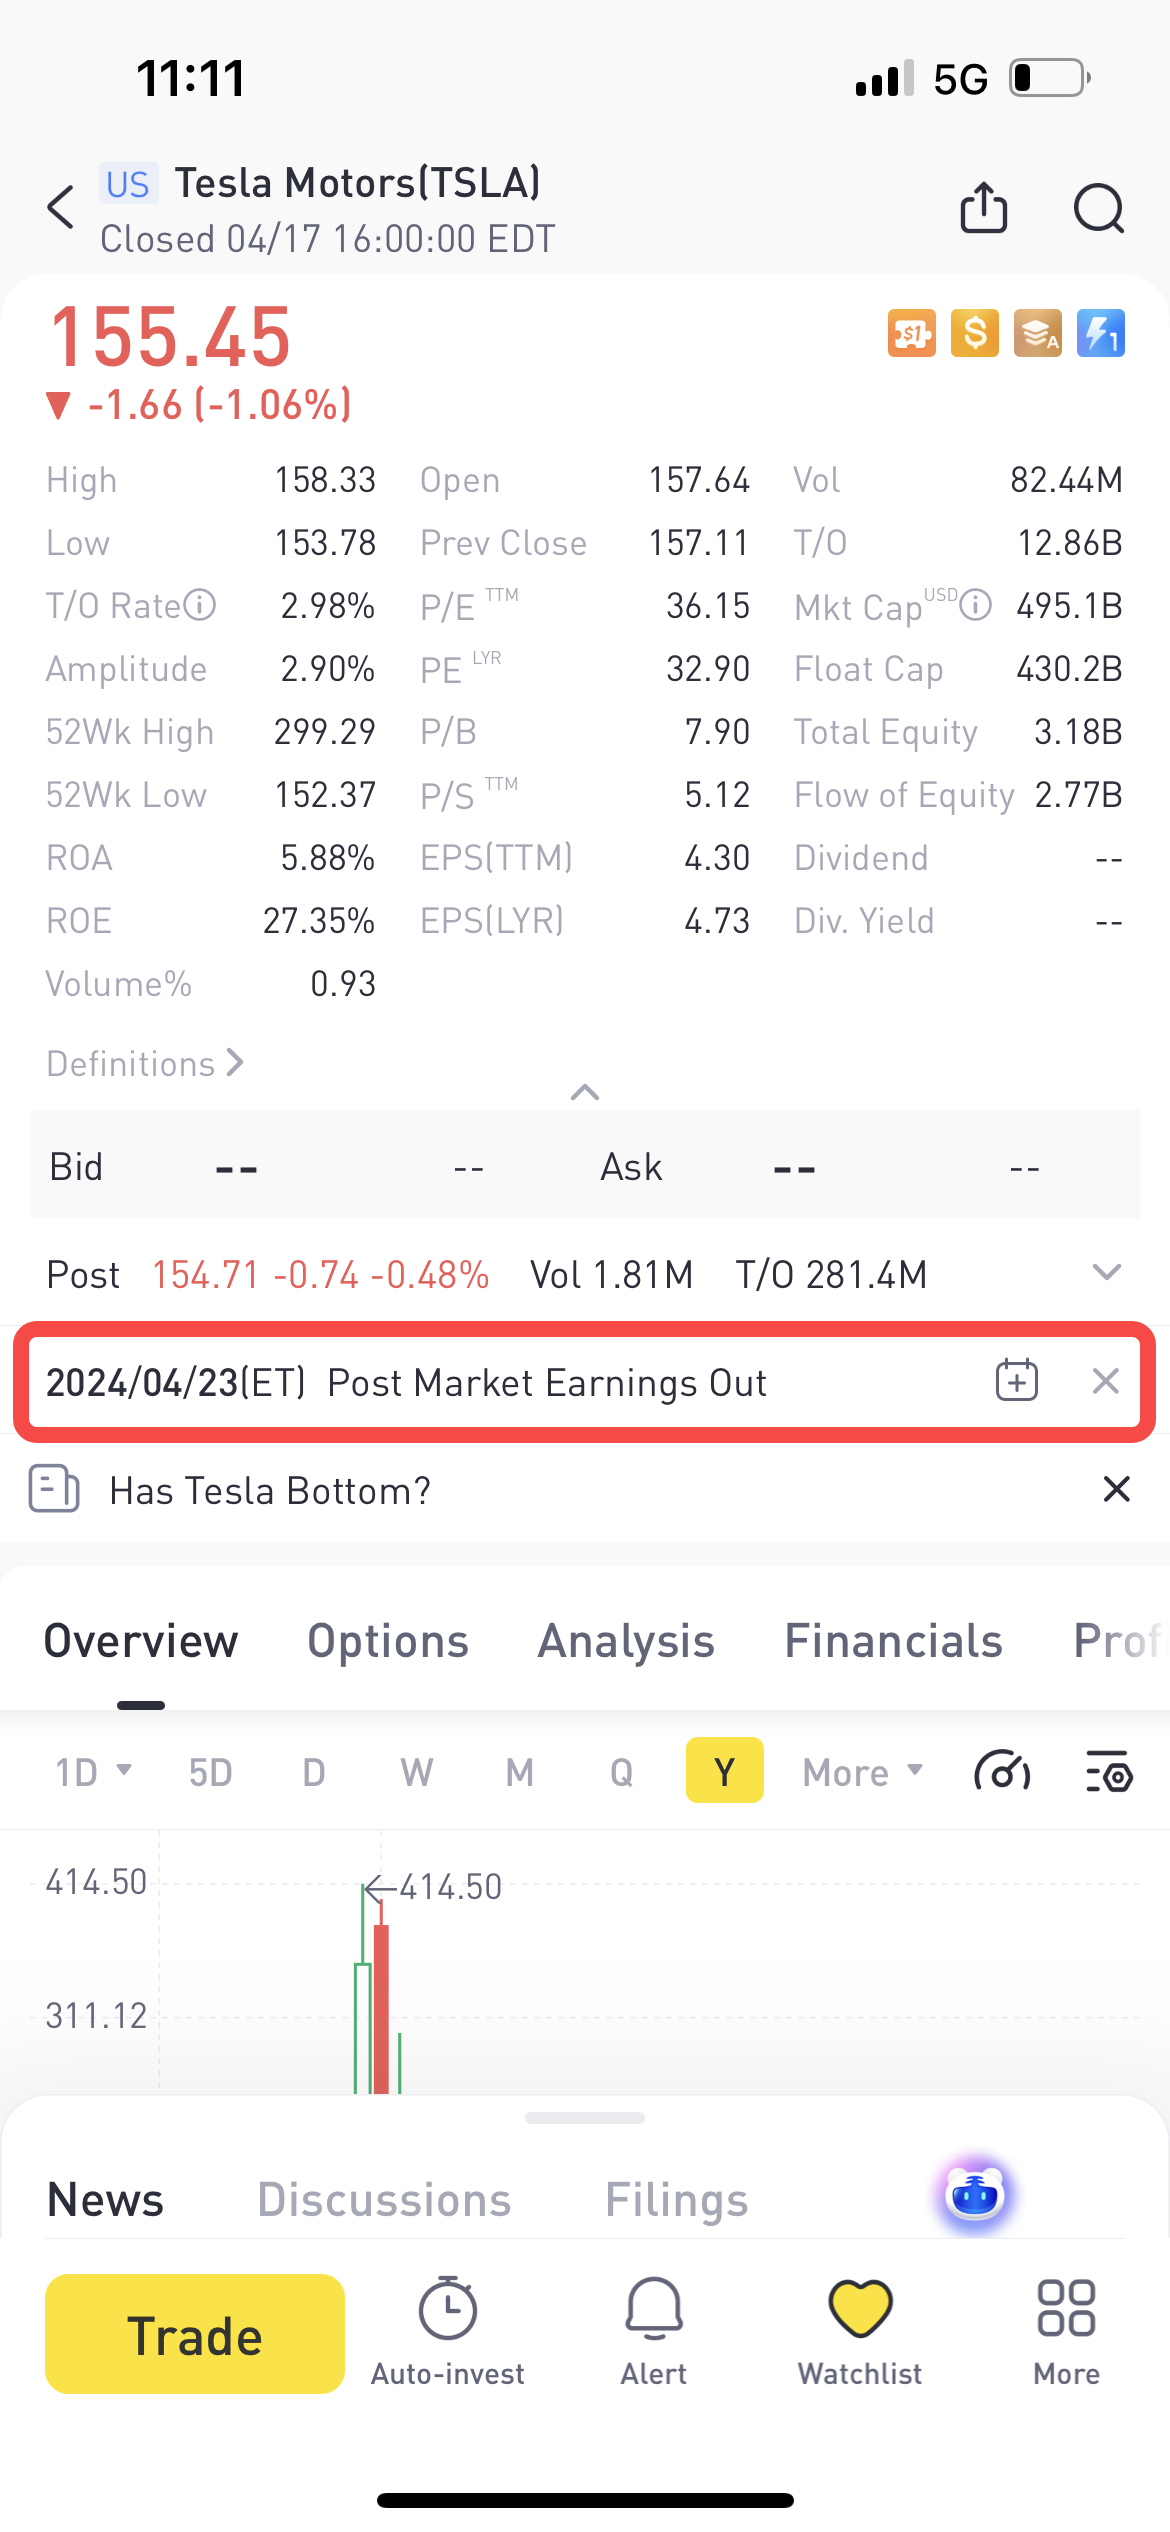Switch to the Options tab

[388, 1641]
